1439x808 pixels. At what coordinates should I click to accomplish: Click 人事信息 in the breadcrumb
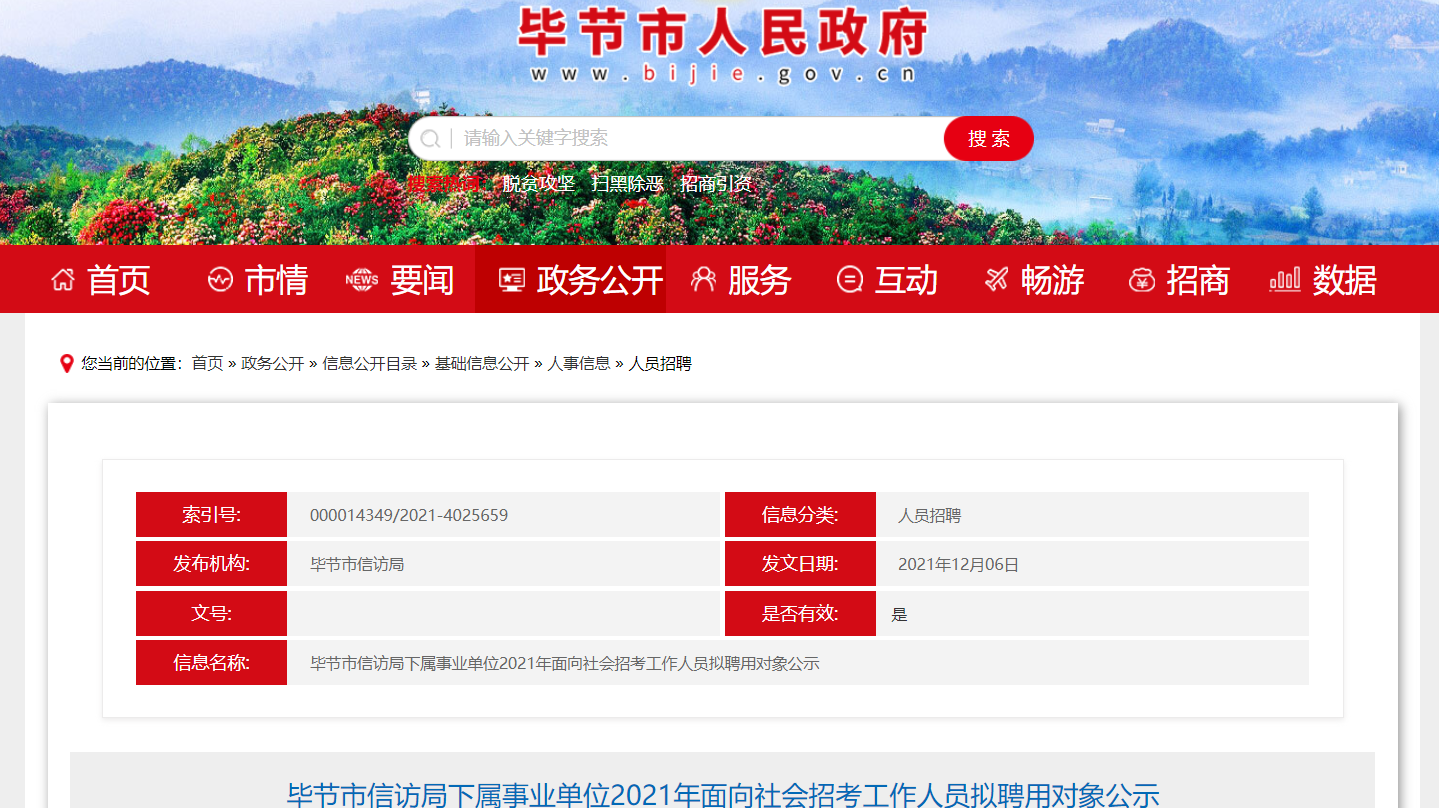pos(579,363)
